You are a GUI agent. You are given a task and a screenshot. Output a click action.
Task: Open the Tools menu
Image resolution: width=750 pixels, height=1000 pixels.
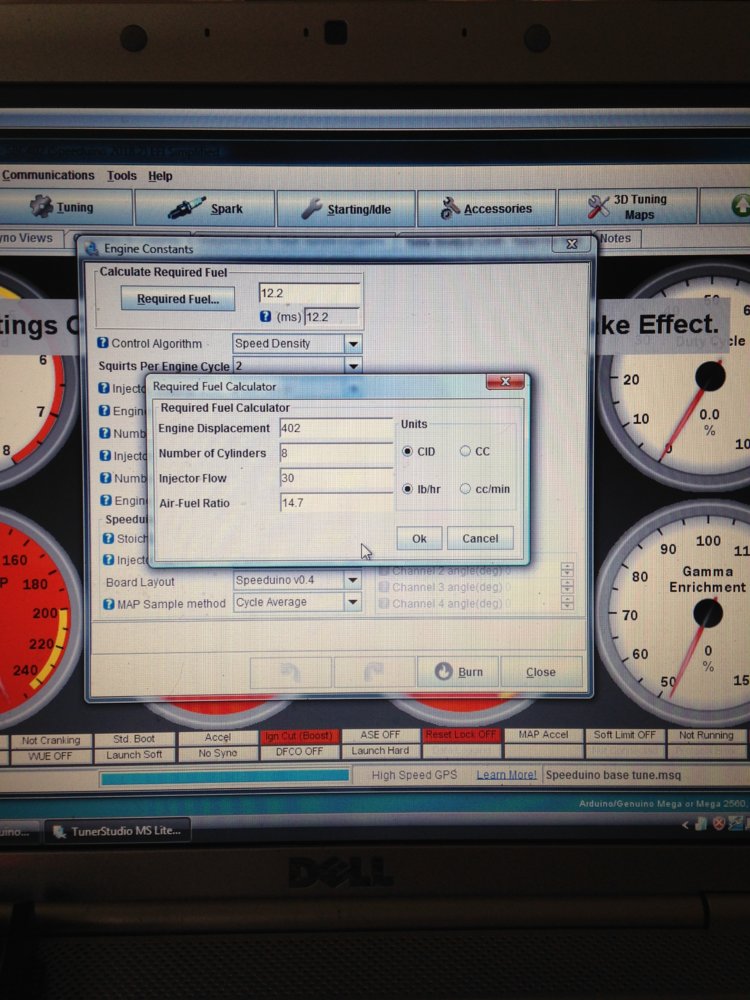point(122,175)
